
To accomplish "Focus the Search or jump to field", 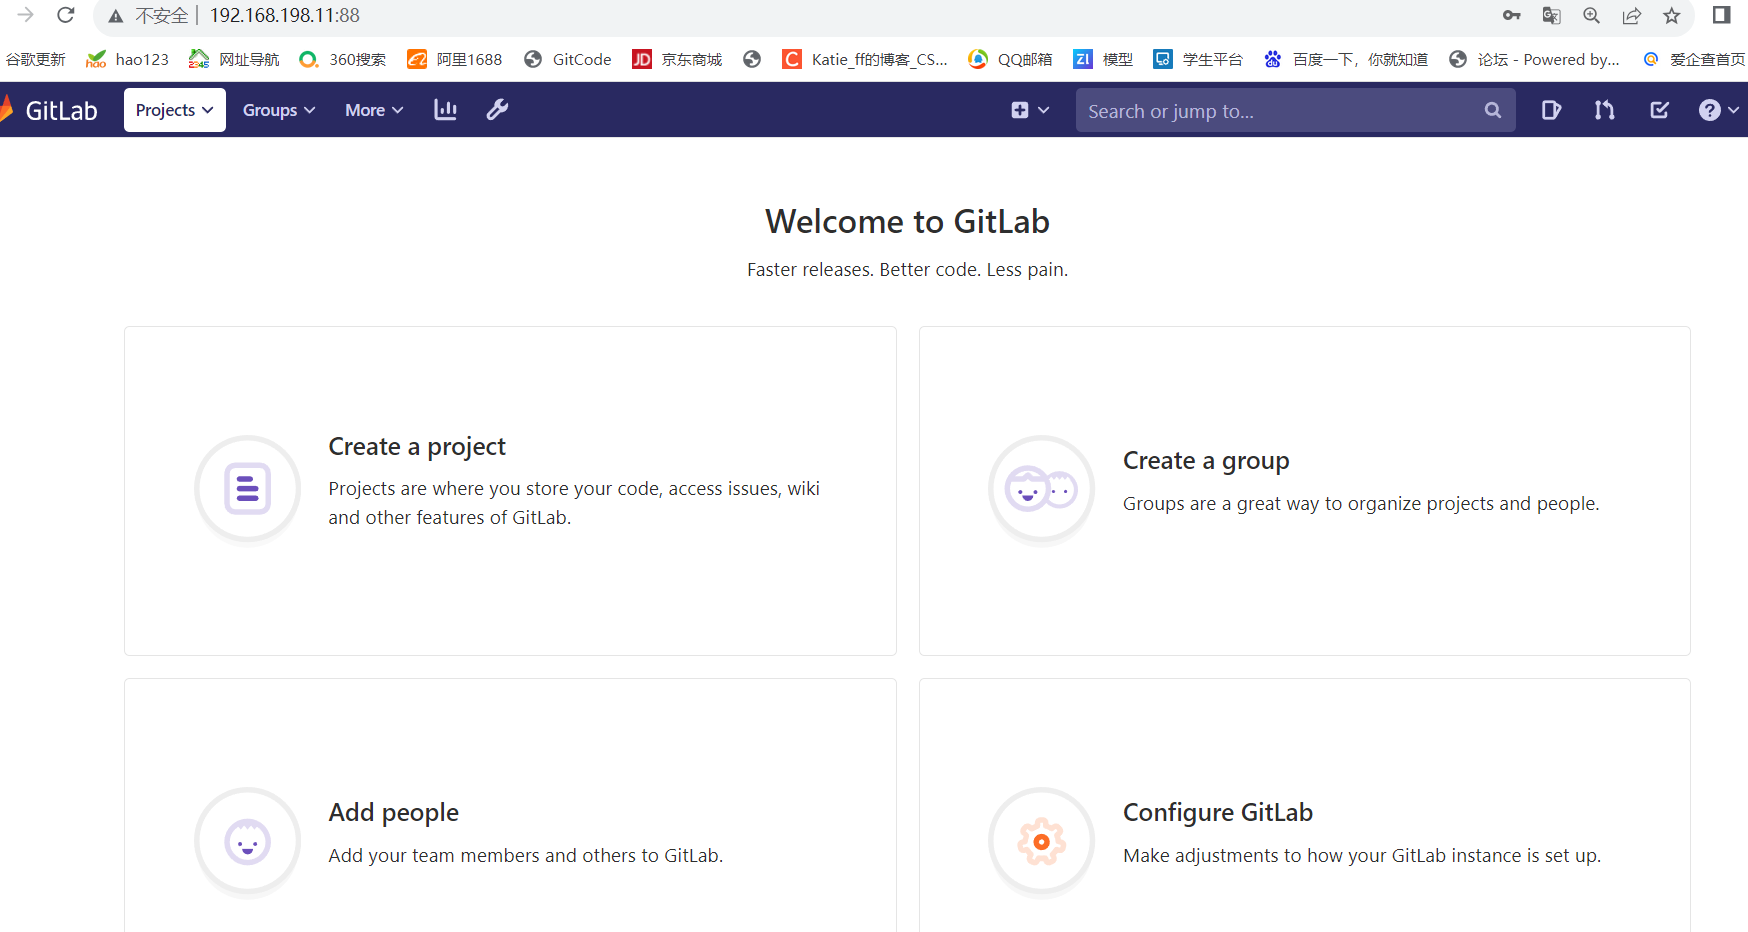I will coord(1295,110).
